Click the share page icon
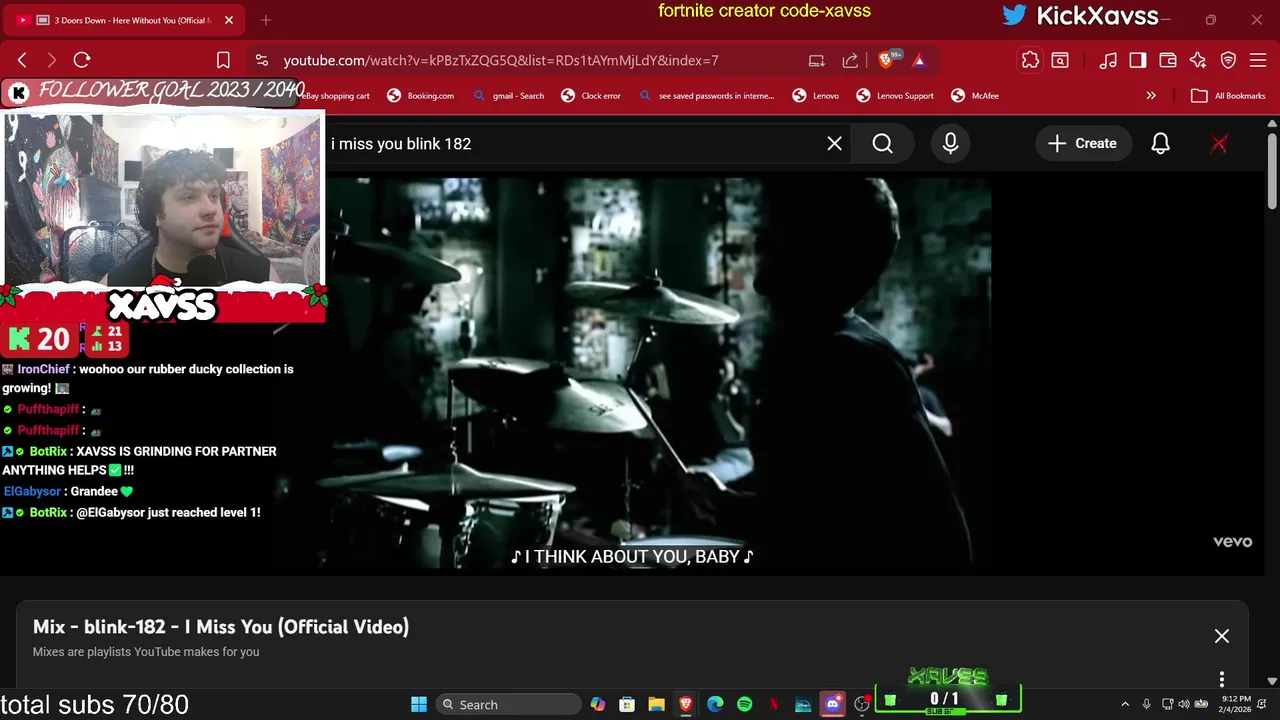1280x720 pixels. click(x=850, y=60)
